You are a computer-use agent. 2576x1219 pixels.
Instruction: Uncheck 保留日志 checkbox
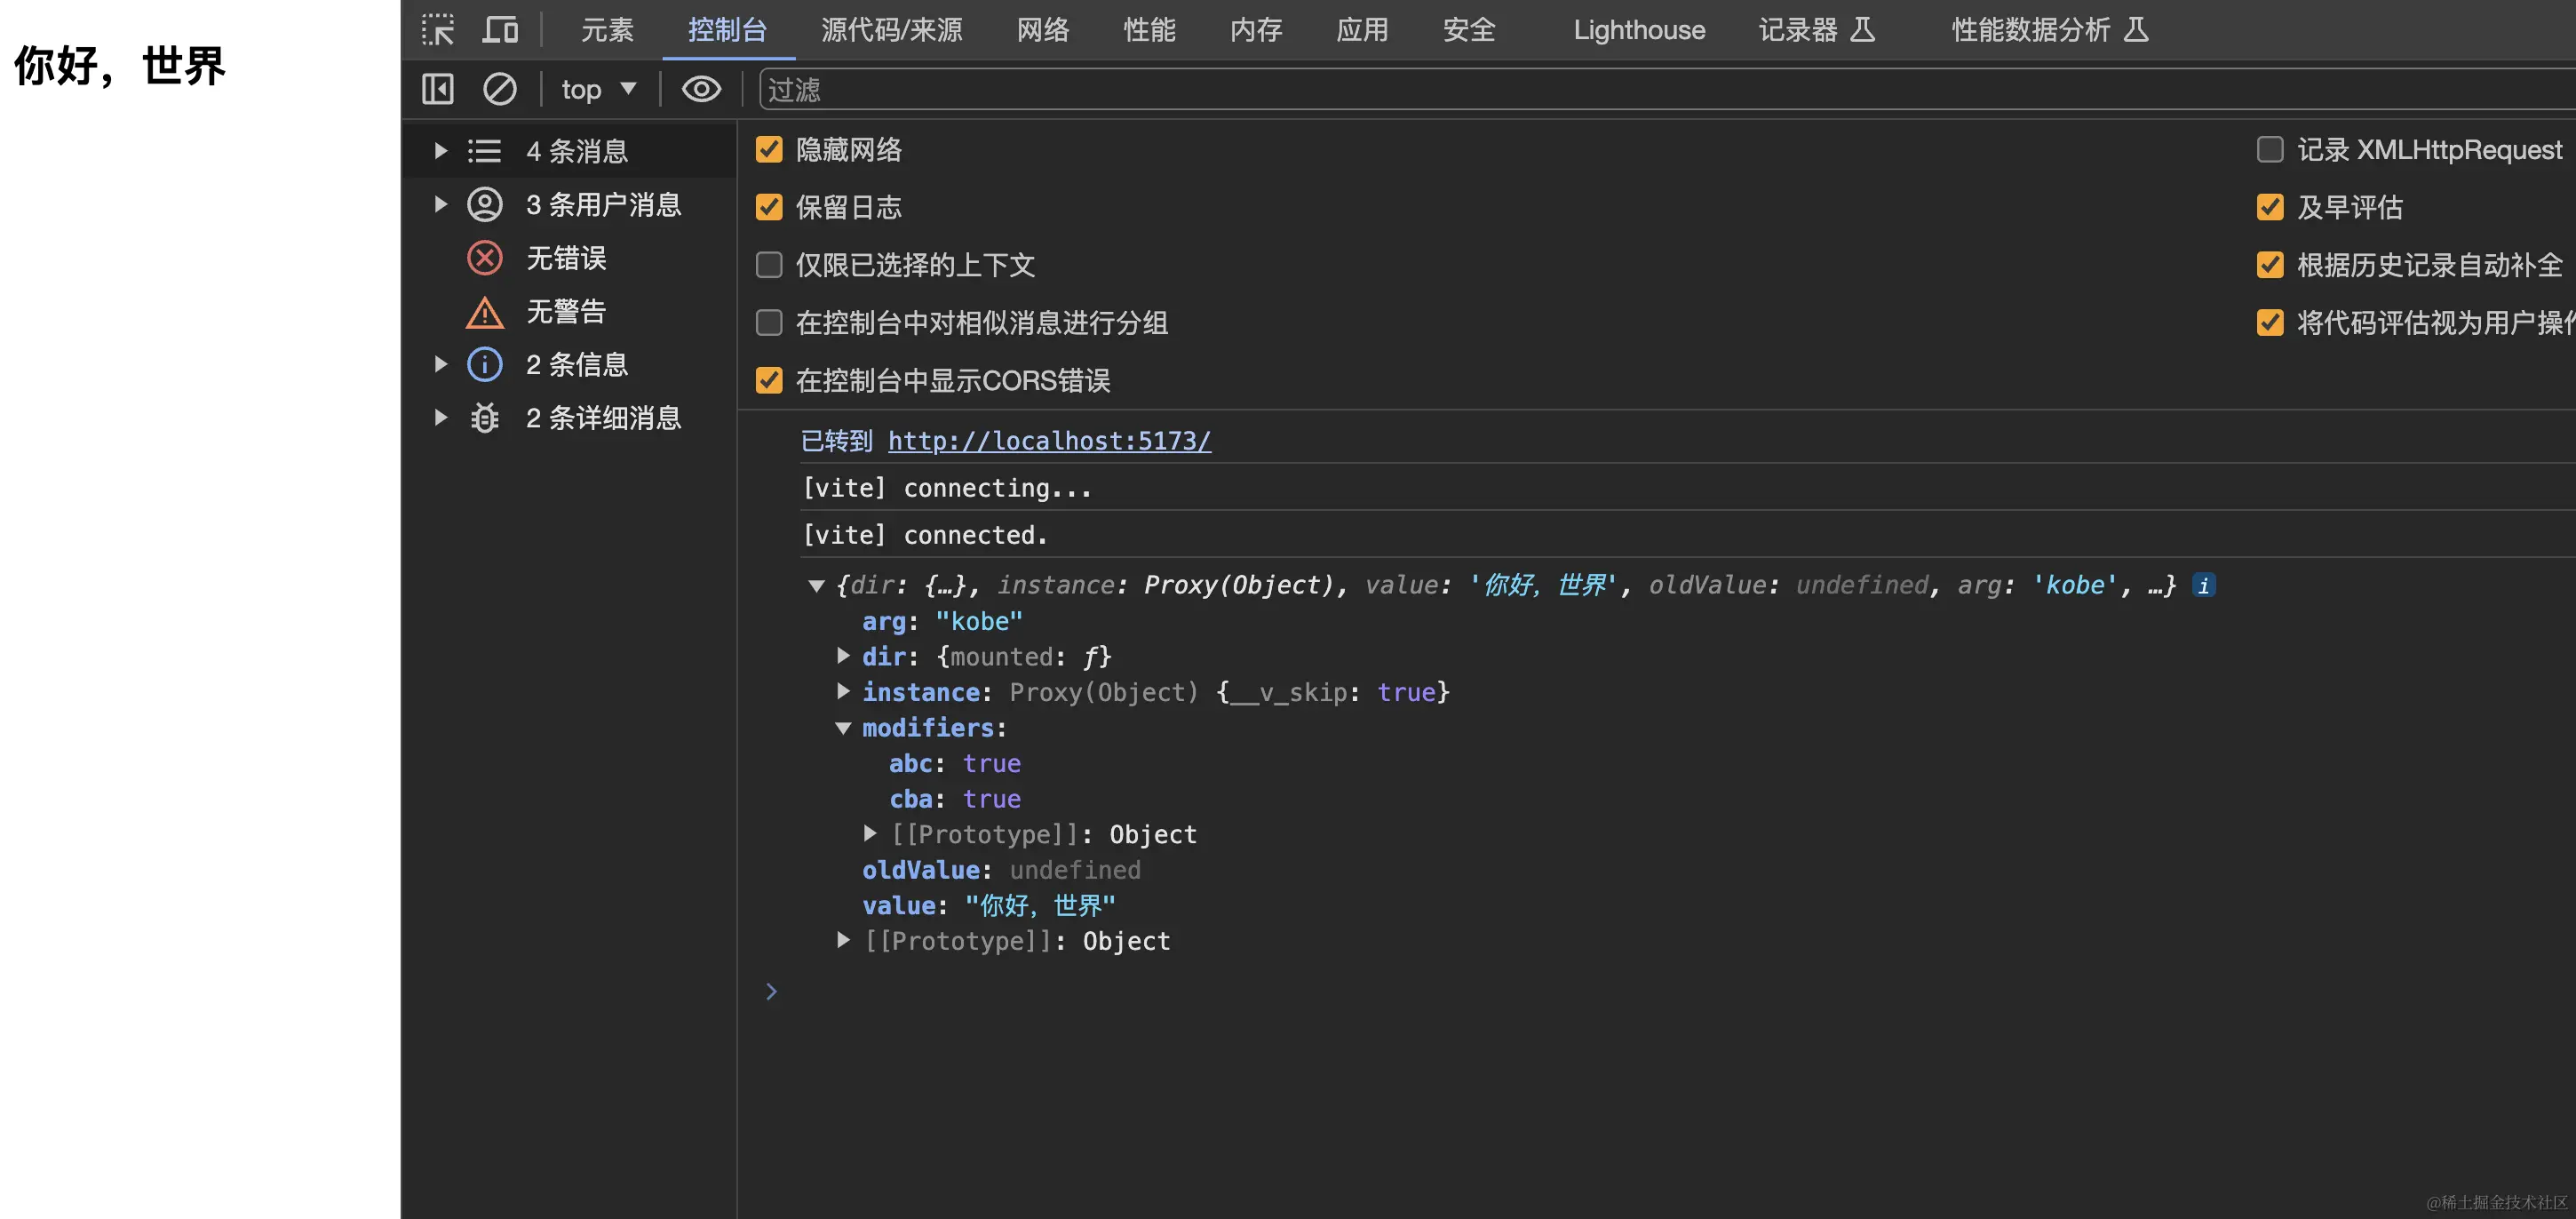[768, 207]
